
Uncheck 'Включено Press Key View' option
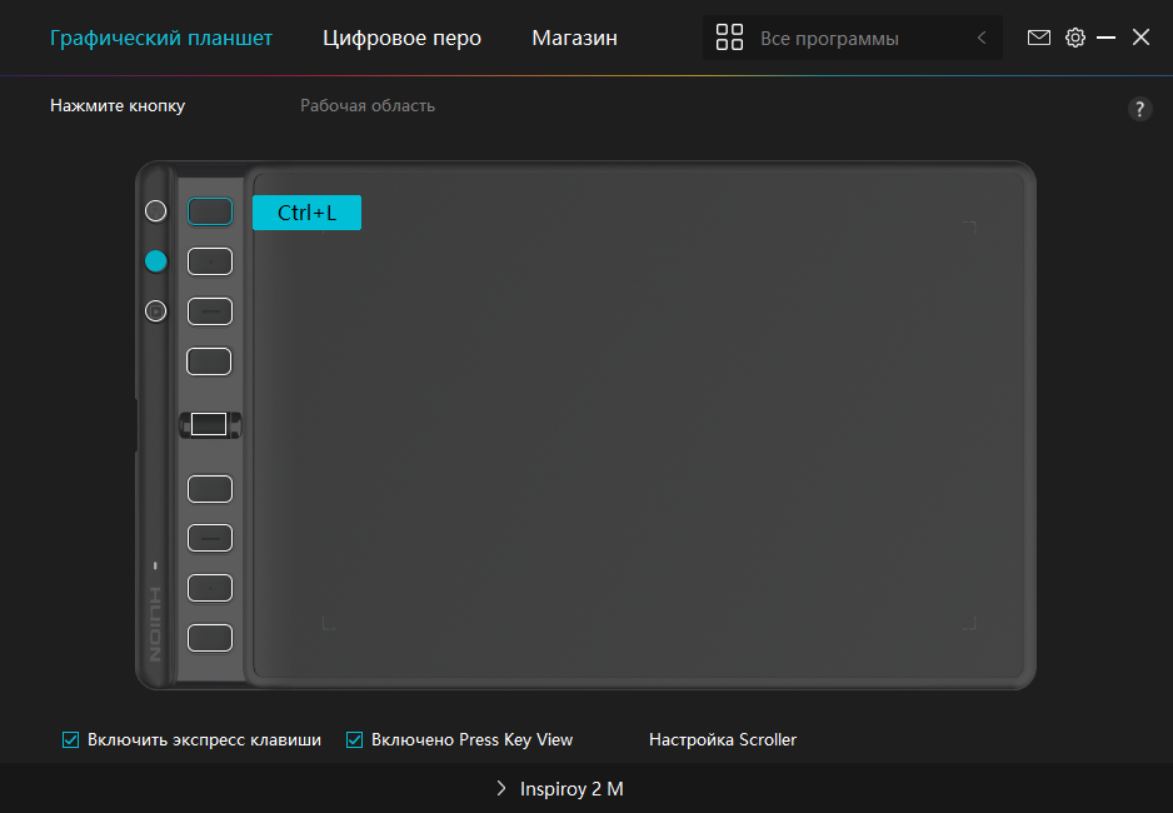click(354, 740)
